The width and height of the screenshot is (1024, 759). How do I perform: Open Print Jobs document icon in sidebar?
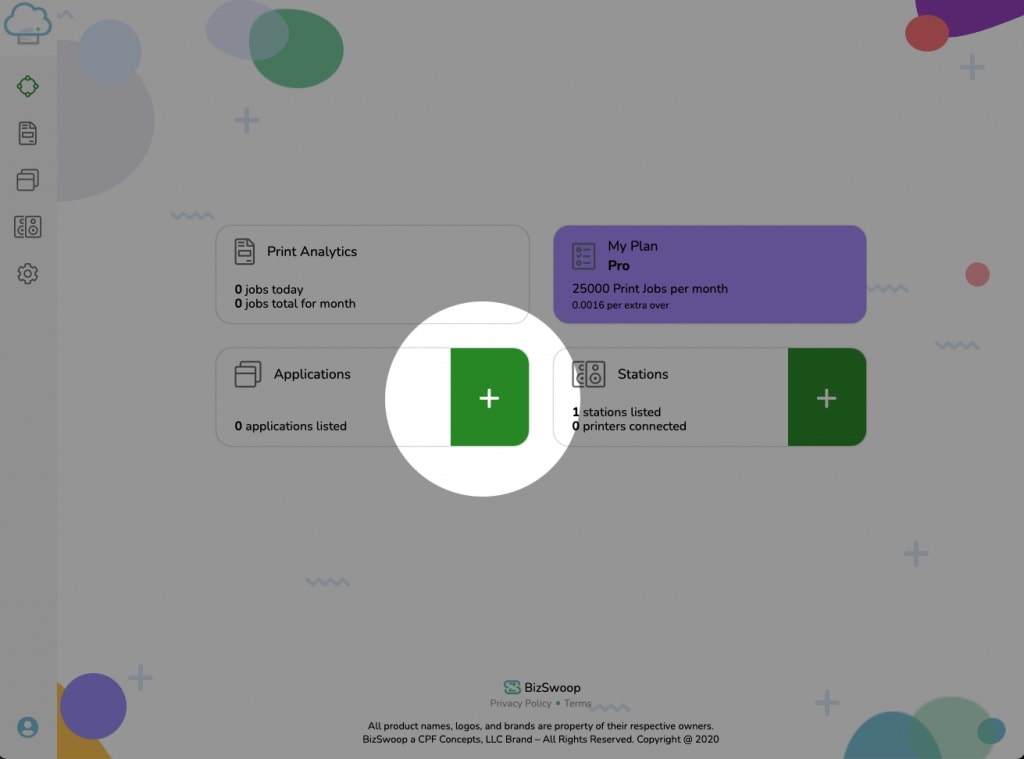[x=28, y=133]
